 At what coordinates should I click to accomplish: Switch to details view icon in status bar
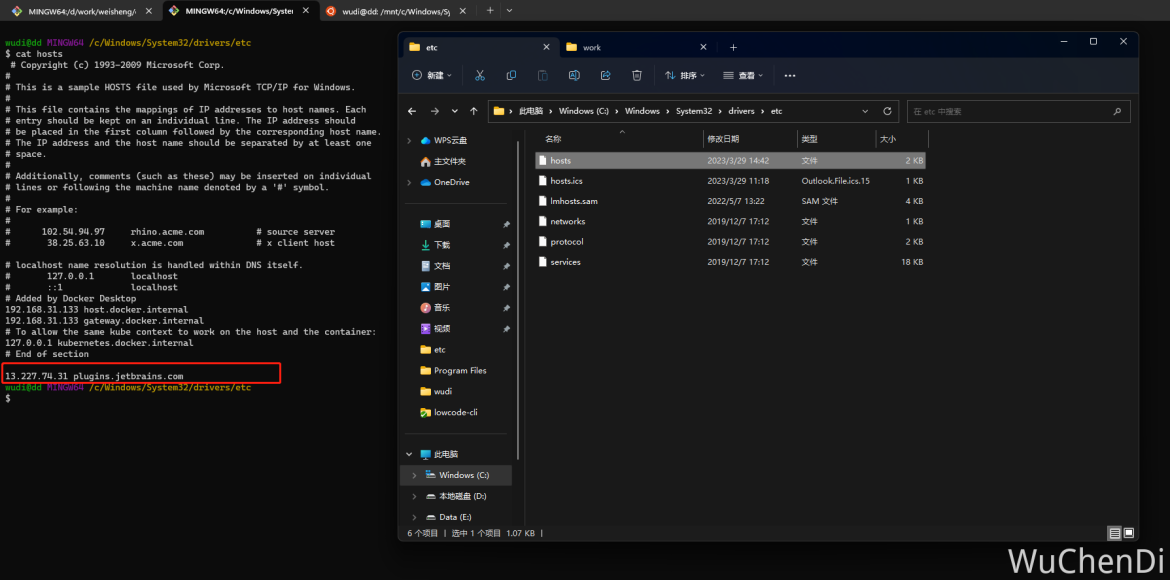click(x=1115, y=533)
